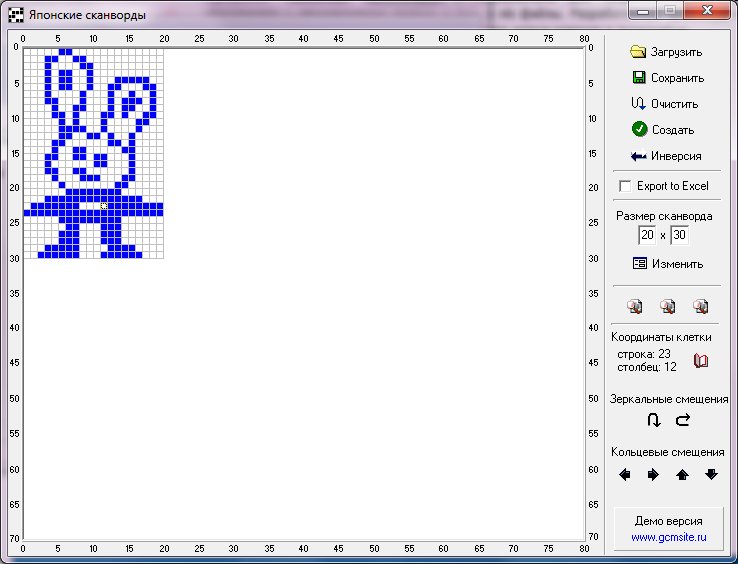738x564 pixels.
Task: Click the Размер сканворда label
Action: tap(664, 216)
